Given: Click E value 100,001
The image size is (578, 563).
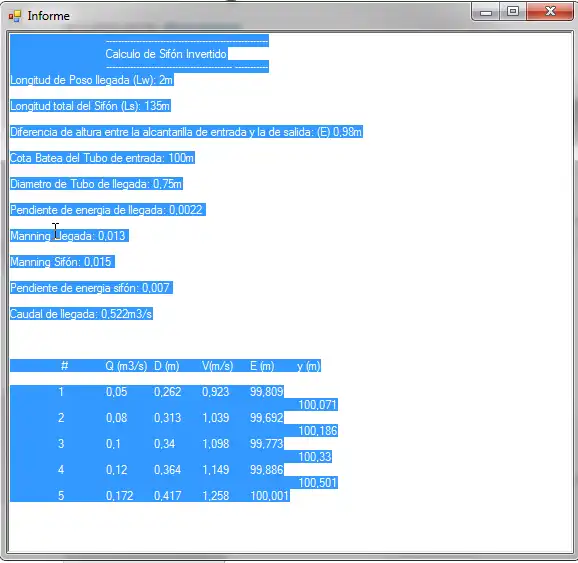Looking at the screenshot, I should click(269, 496).
